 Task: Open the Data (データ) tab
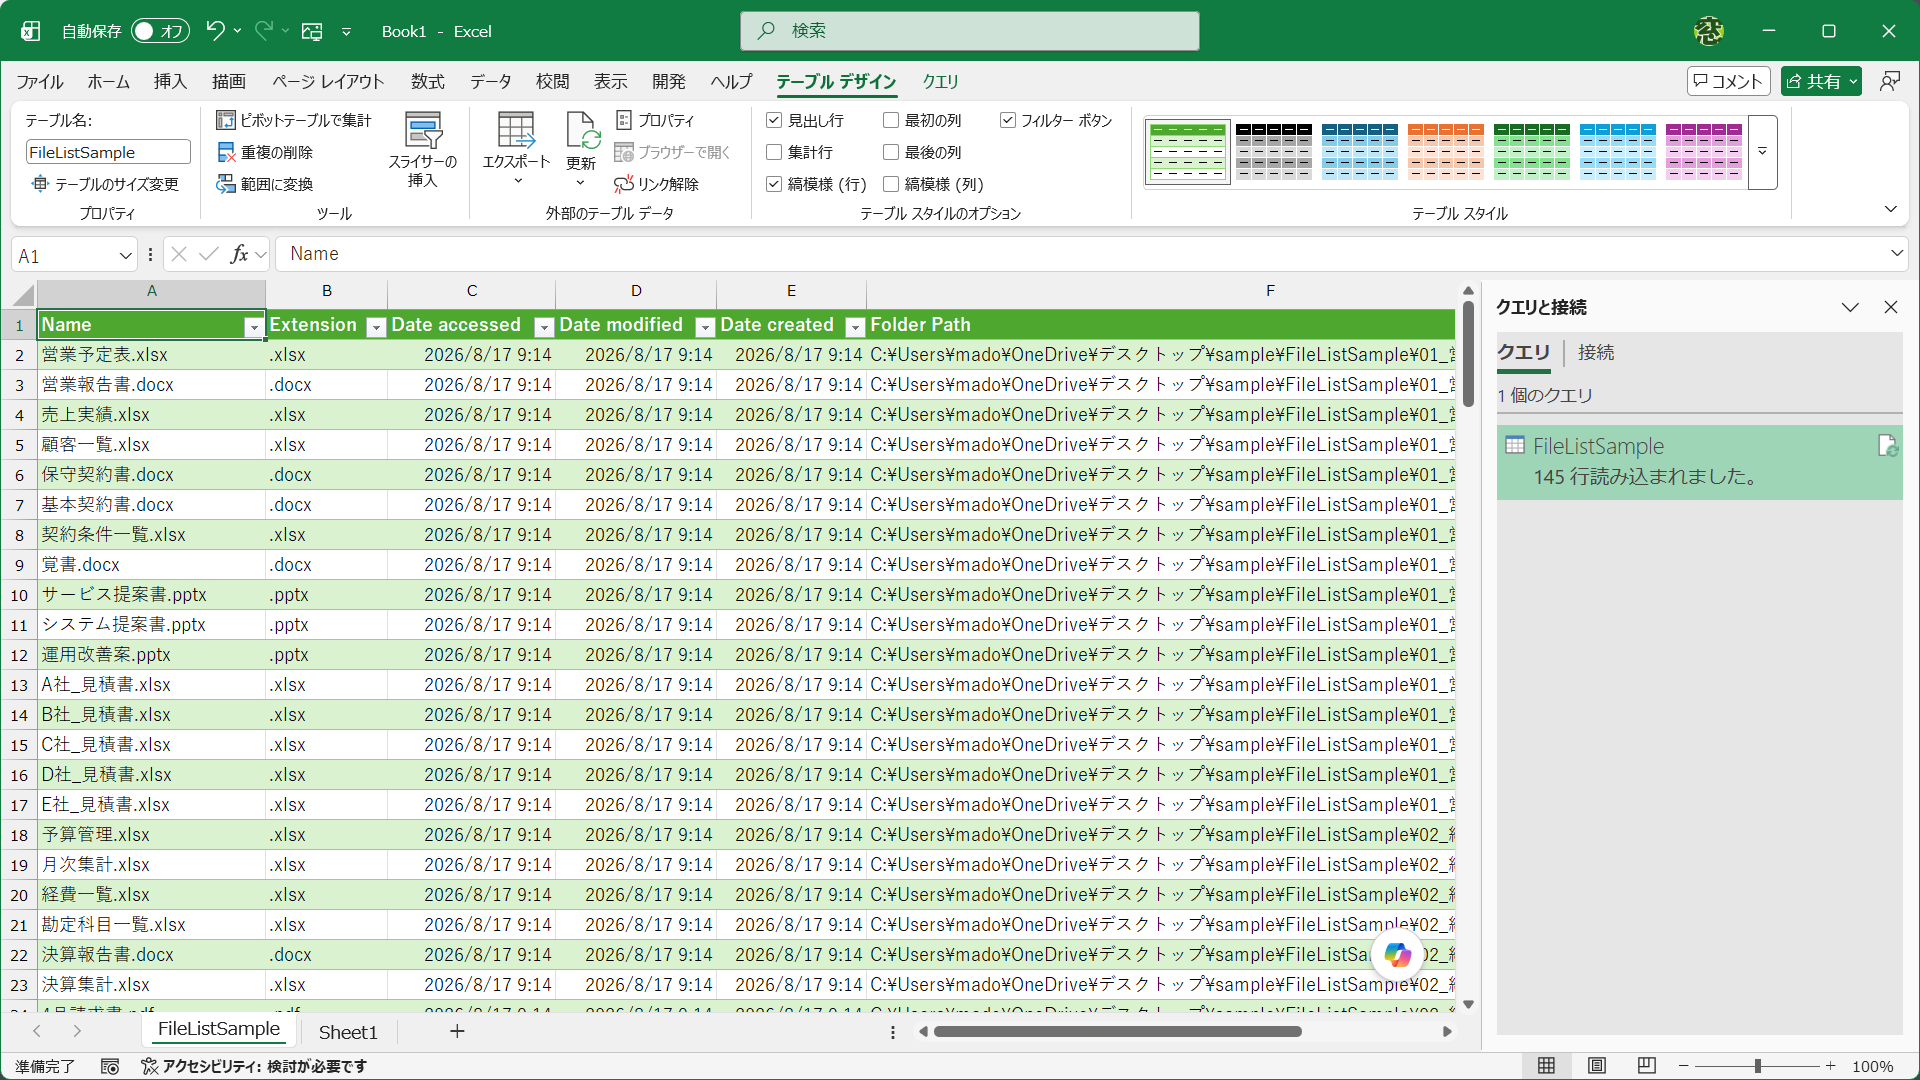(490, 82)
